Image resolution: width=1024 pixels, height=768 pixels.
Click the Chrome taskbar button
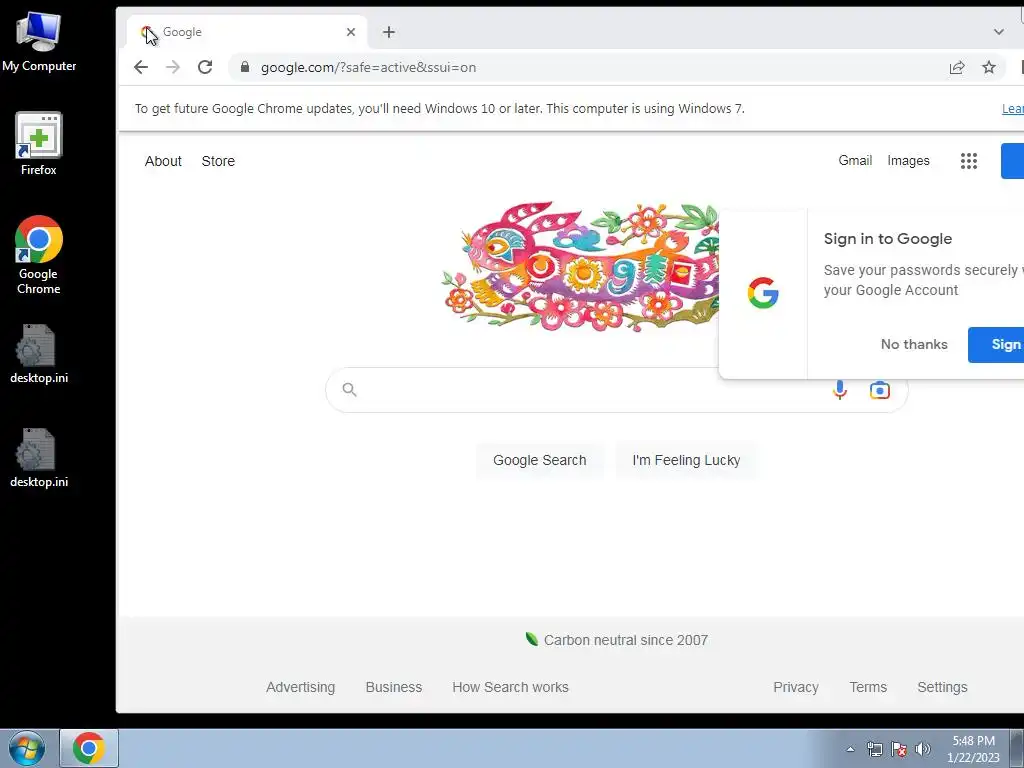[x=89, y=748]
